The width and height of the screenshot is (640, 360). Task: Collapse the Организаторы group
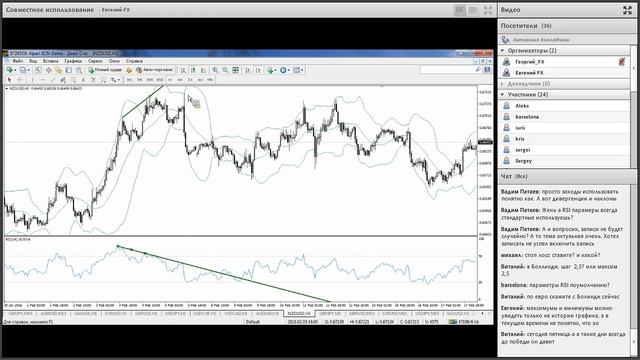(503, 51)
